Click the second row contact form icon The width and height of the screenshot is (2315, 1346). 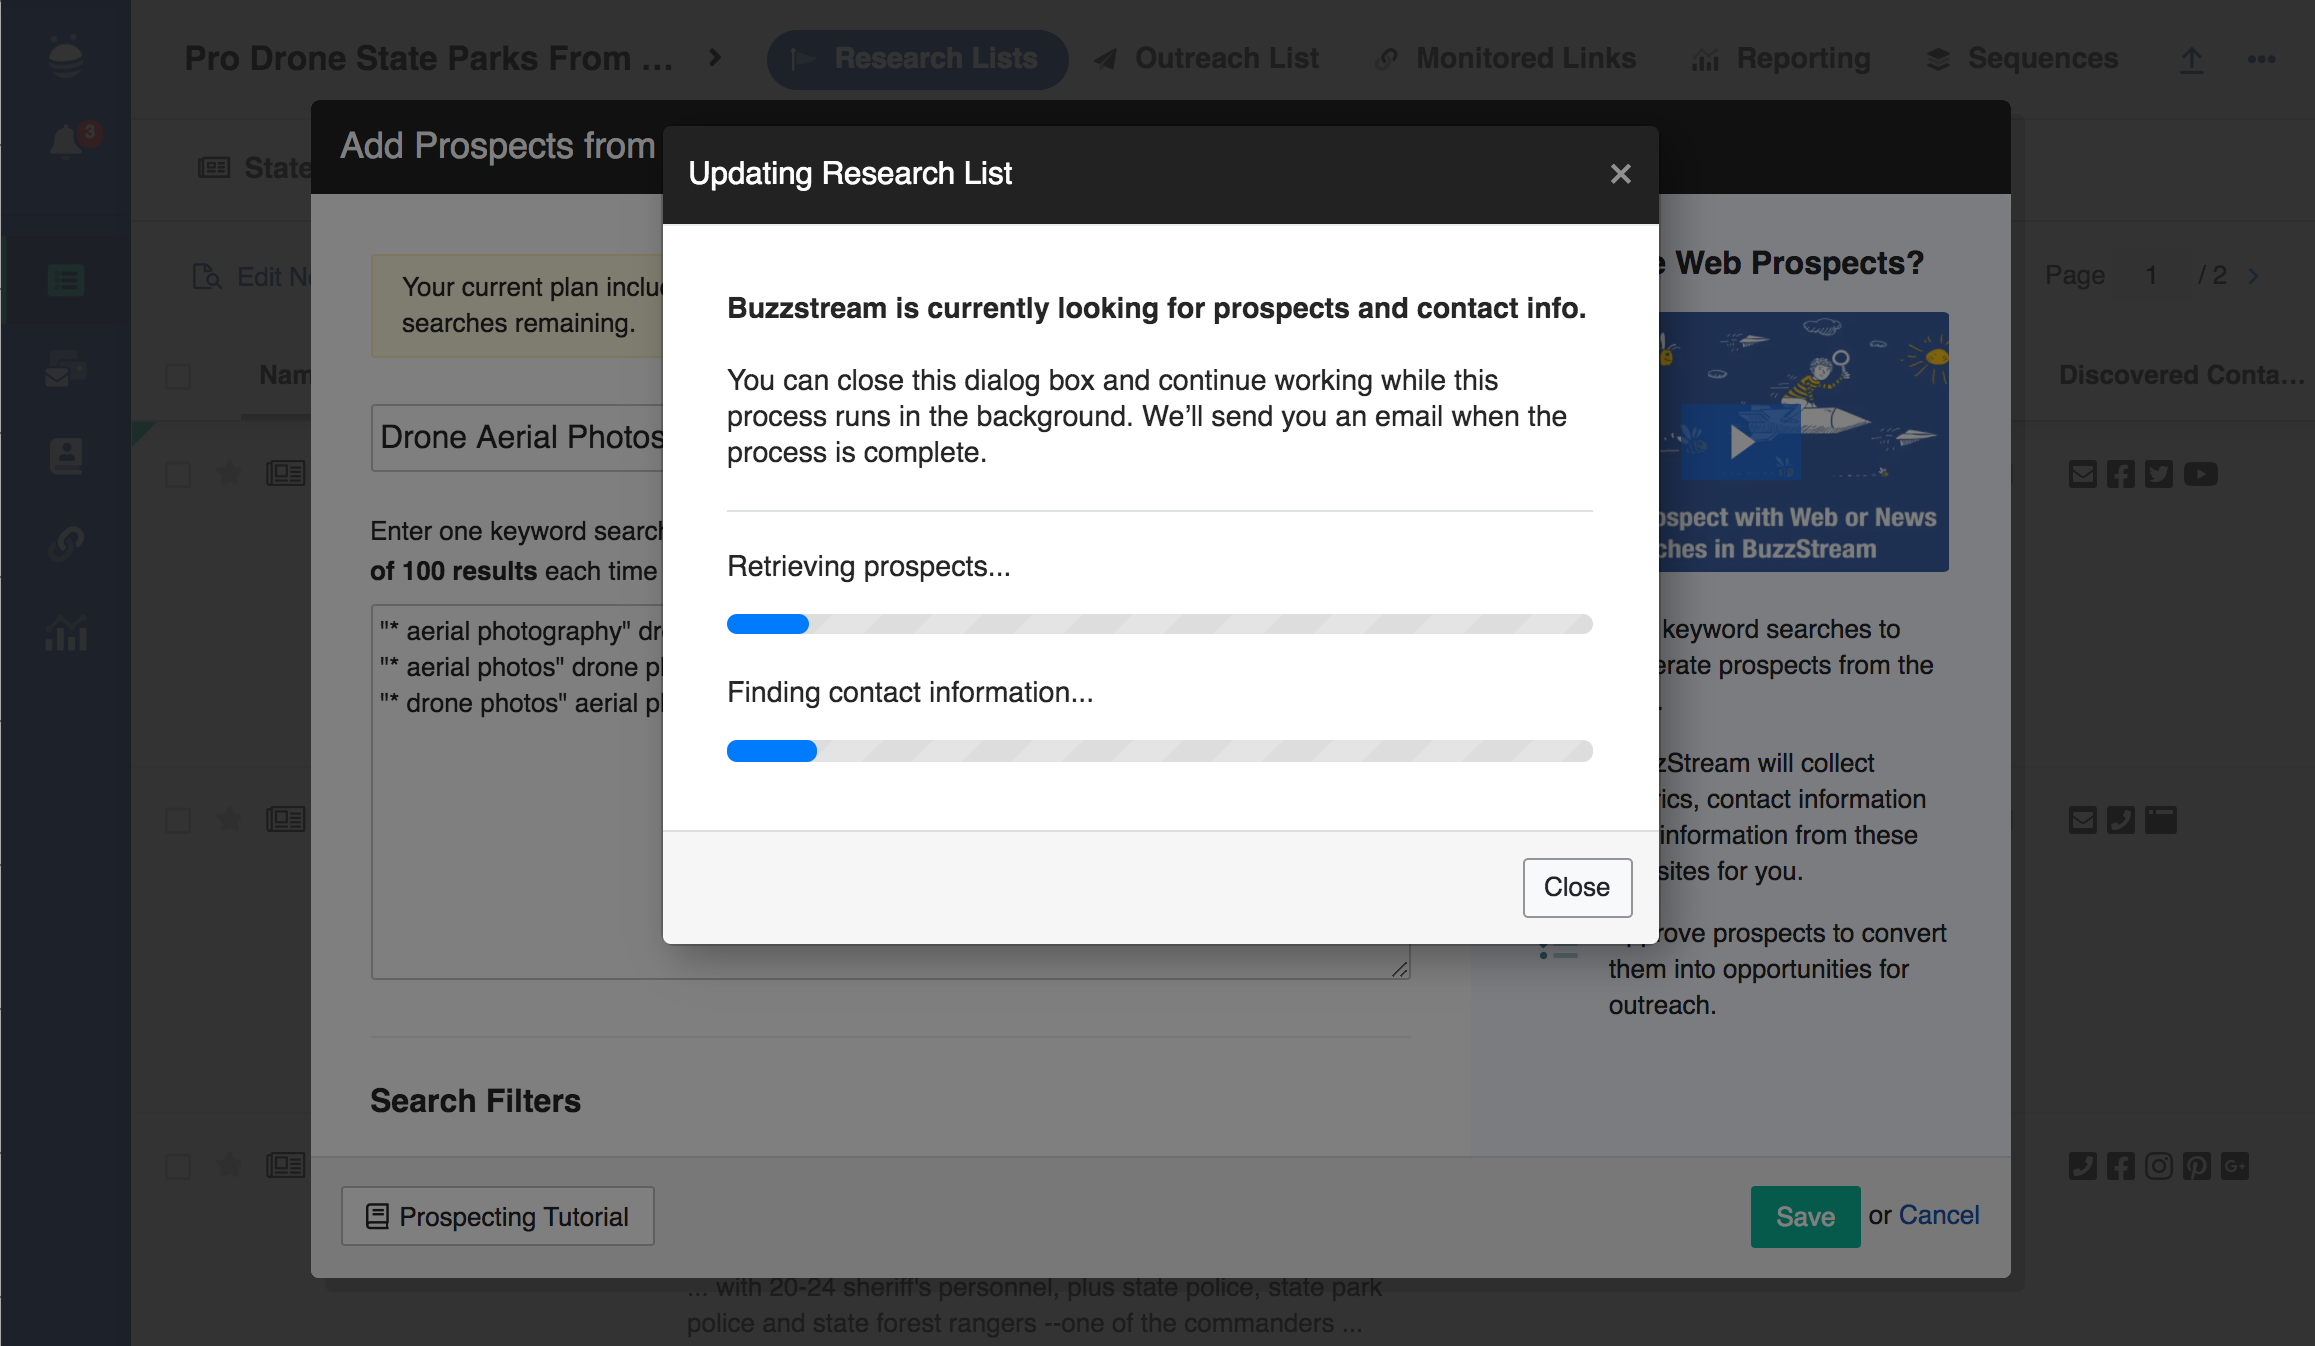2161,820
